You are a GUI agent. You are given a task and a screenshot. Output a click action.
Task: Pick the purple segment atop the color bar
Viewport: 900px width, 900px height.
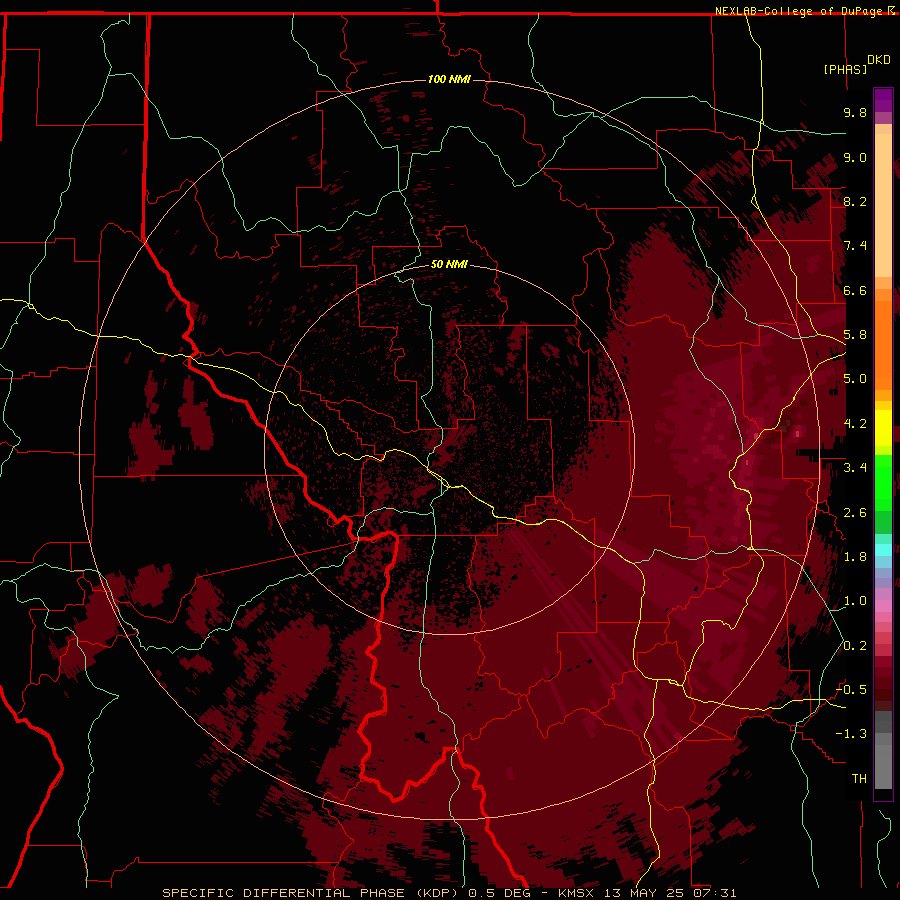tap(883, 101)
